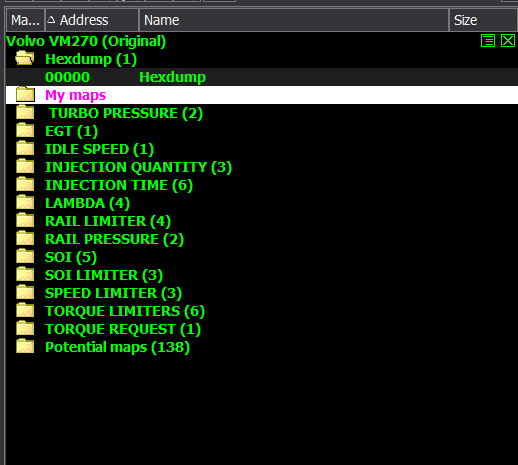Viewport: 518px width, 465px height.
Task: Select the 00000 Hexdump entry
Action: (x=262, y=77)
